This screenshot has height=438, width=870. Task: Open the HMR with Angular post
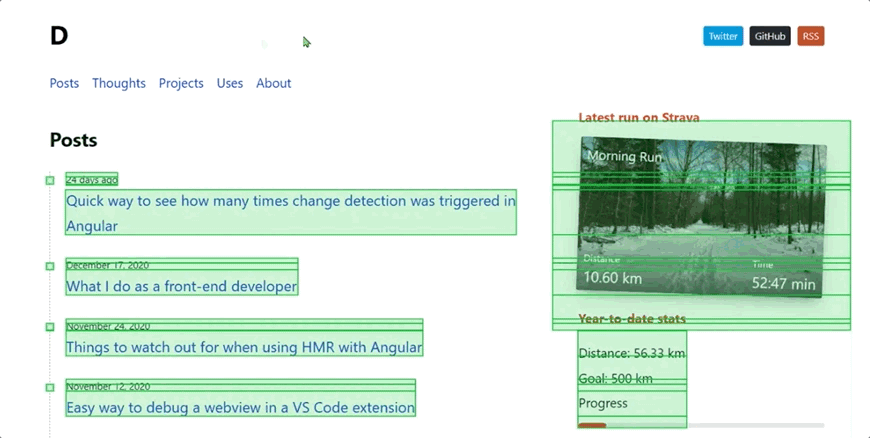244,348
